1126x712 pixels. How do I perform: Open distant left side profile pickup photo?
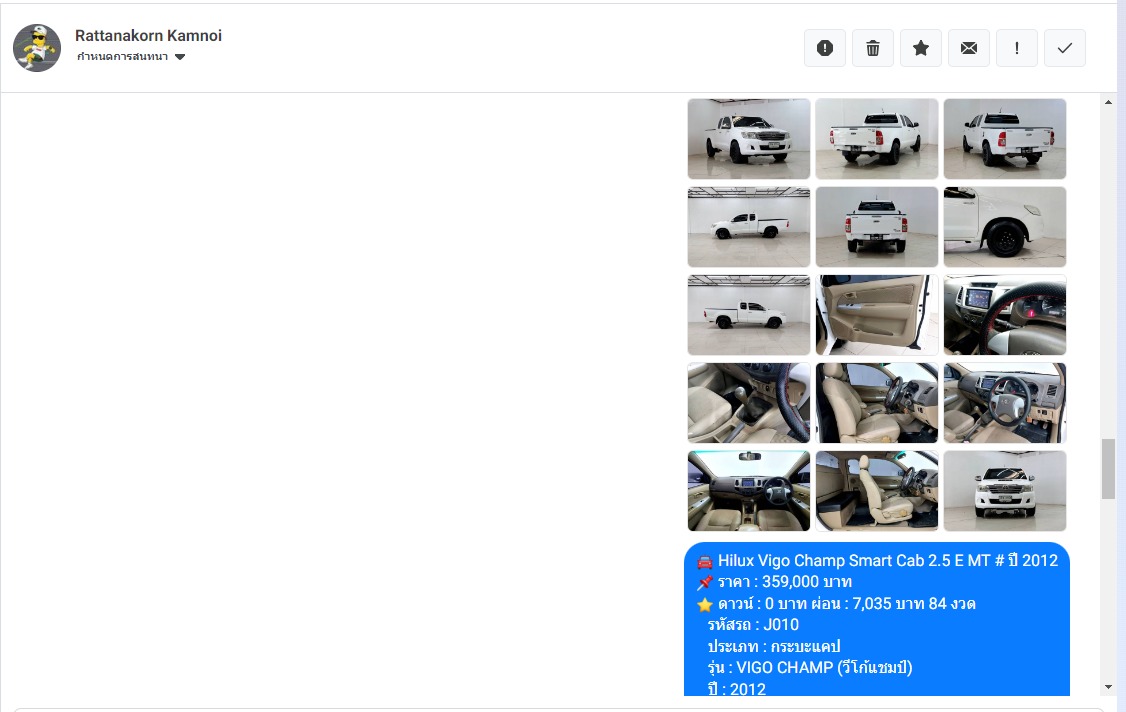(749, 227)
